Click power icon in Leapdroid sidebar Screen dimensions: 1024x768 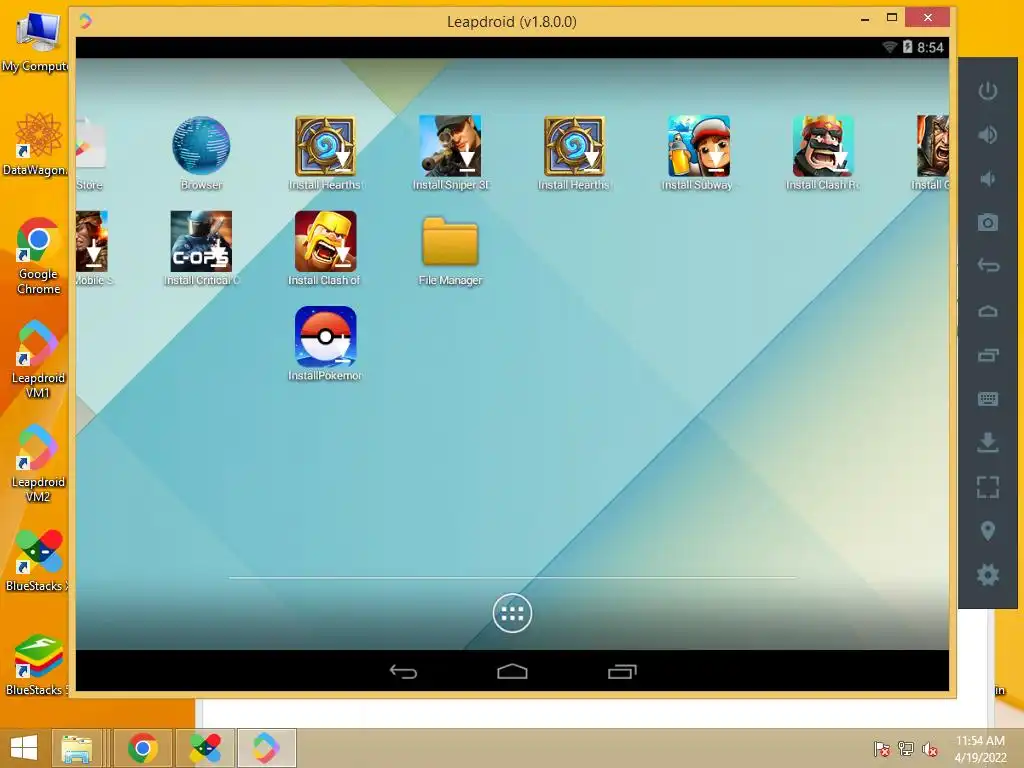[x=987, y=91]
